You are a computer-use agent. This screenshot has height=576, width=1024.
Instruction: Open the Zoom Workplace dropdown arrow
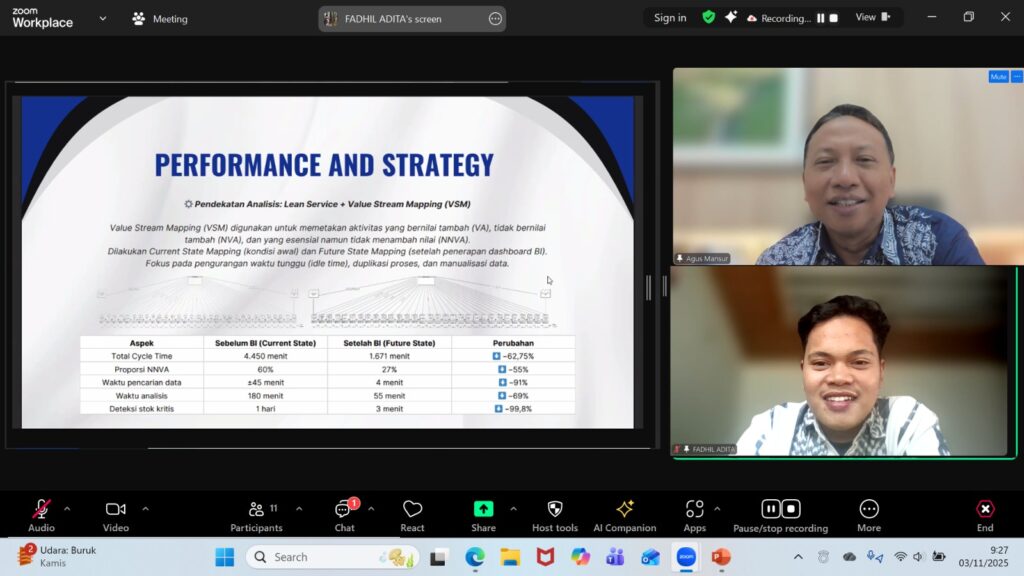pyautogui.click(x=103, y=18)
